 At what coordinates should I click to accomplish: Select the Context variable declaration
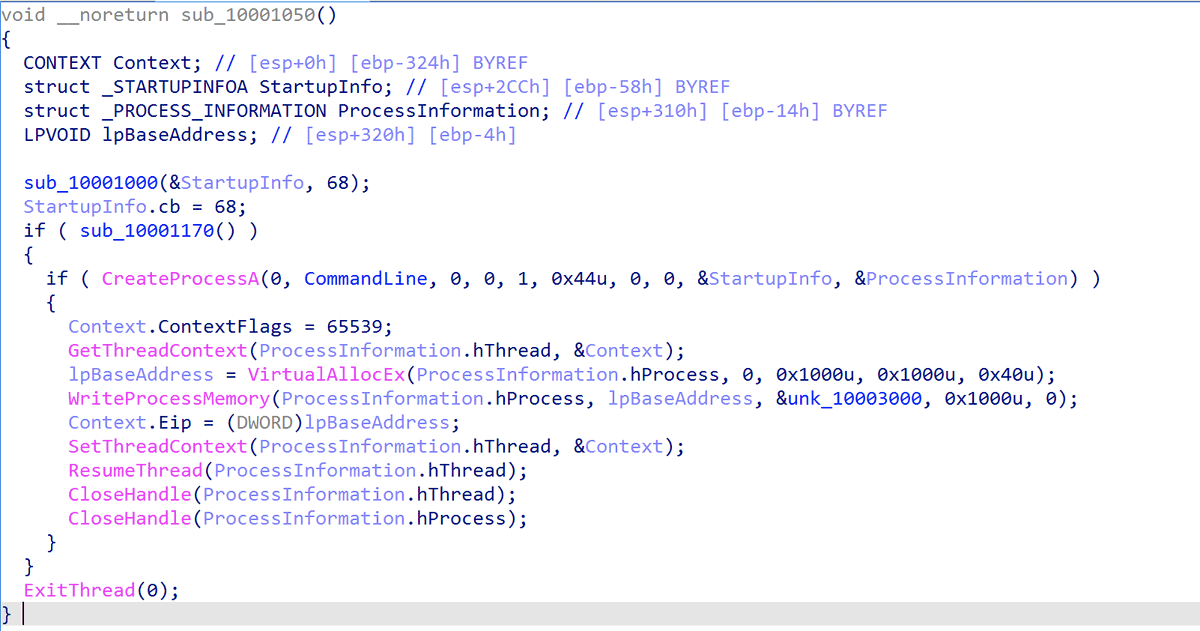point(150,62)
